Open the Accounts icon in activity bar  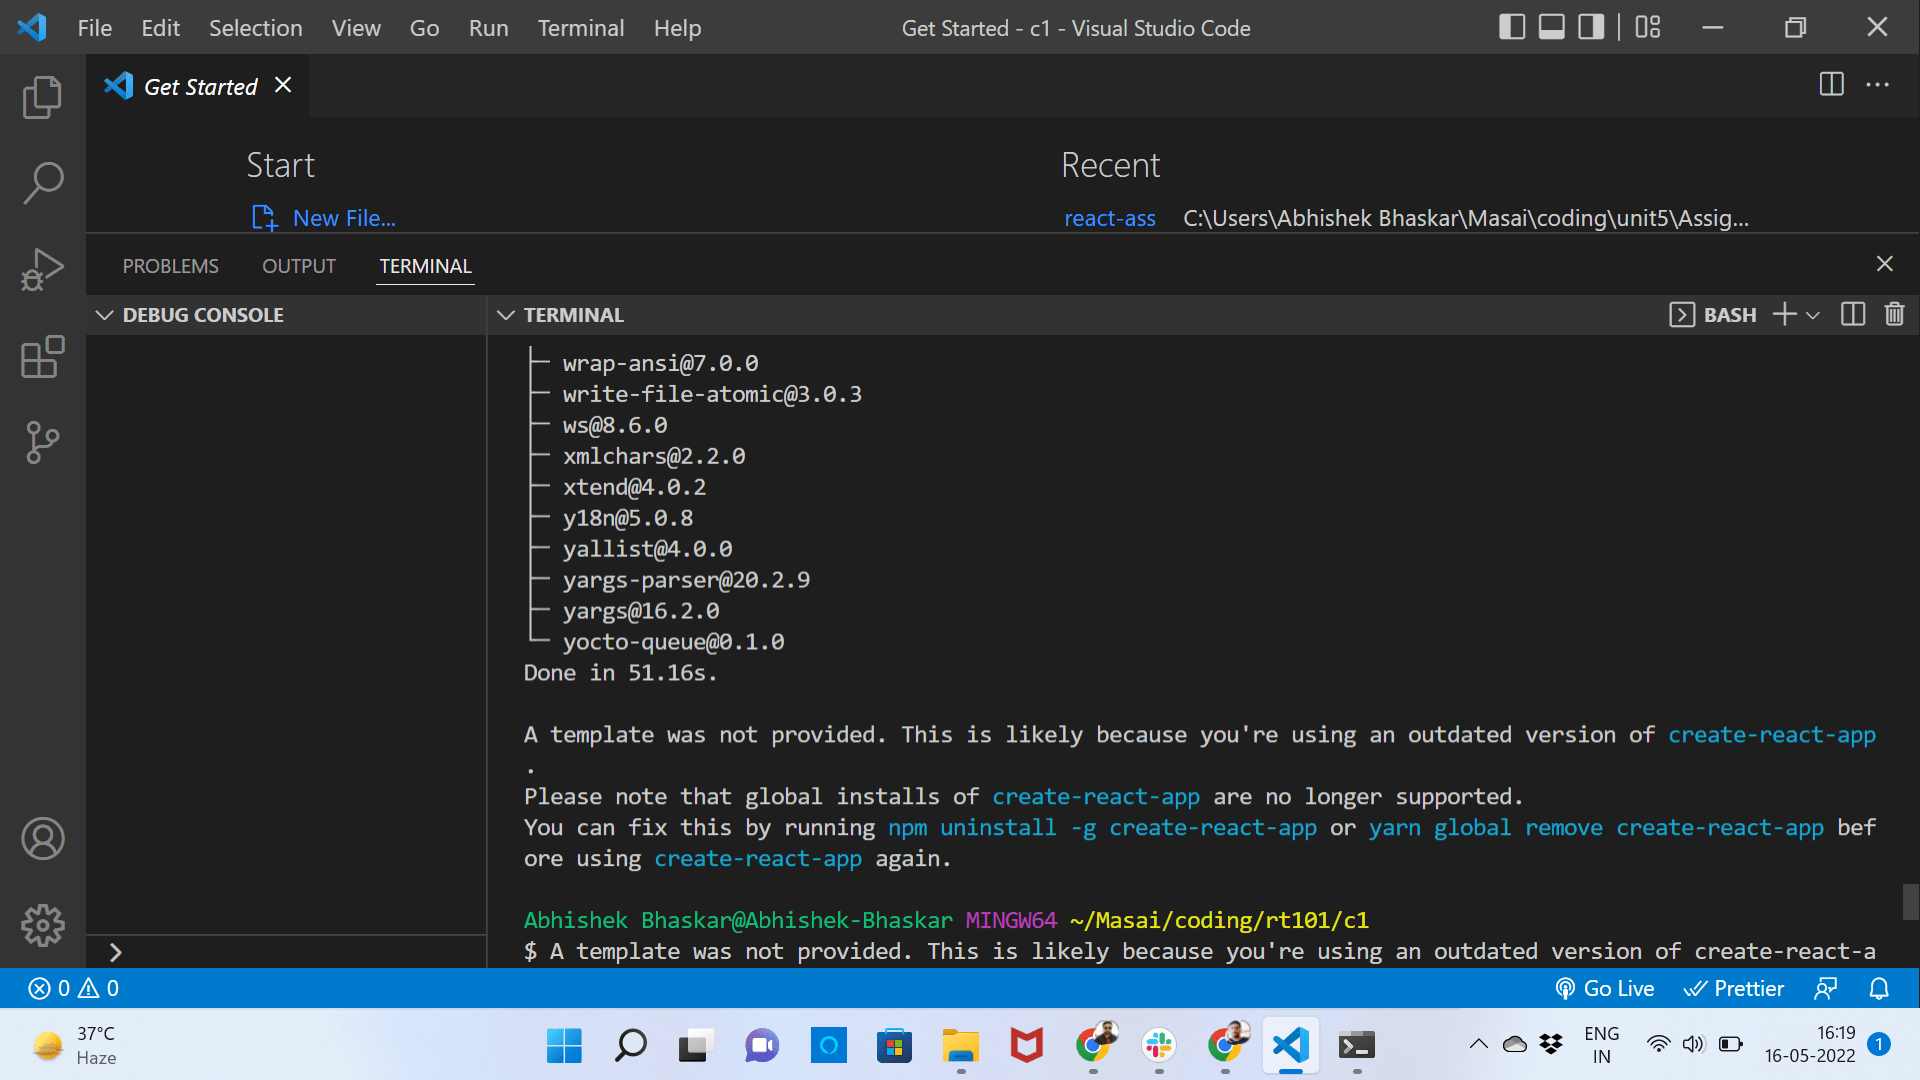tap(41, 839)
